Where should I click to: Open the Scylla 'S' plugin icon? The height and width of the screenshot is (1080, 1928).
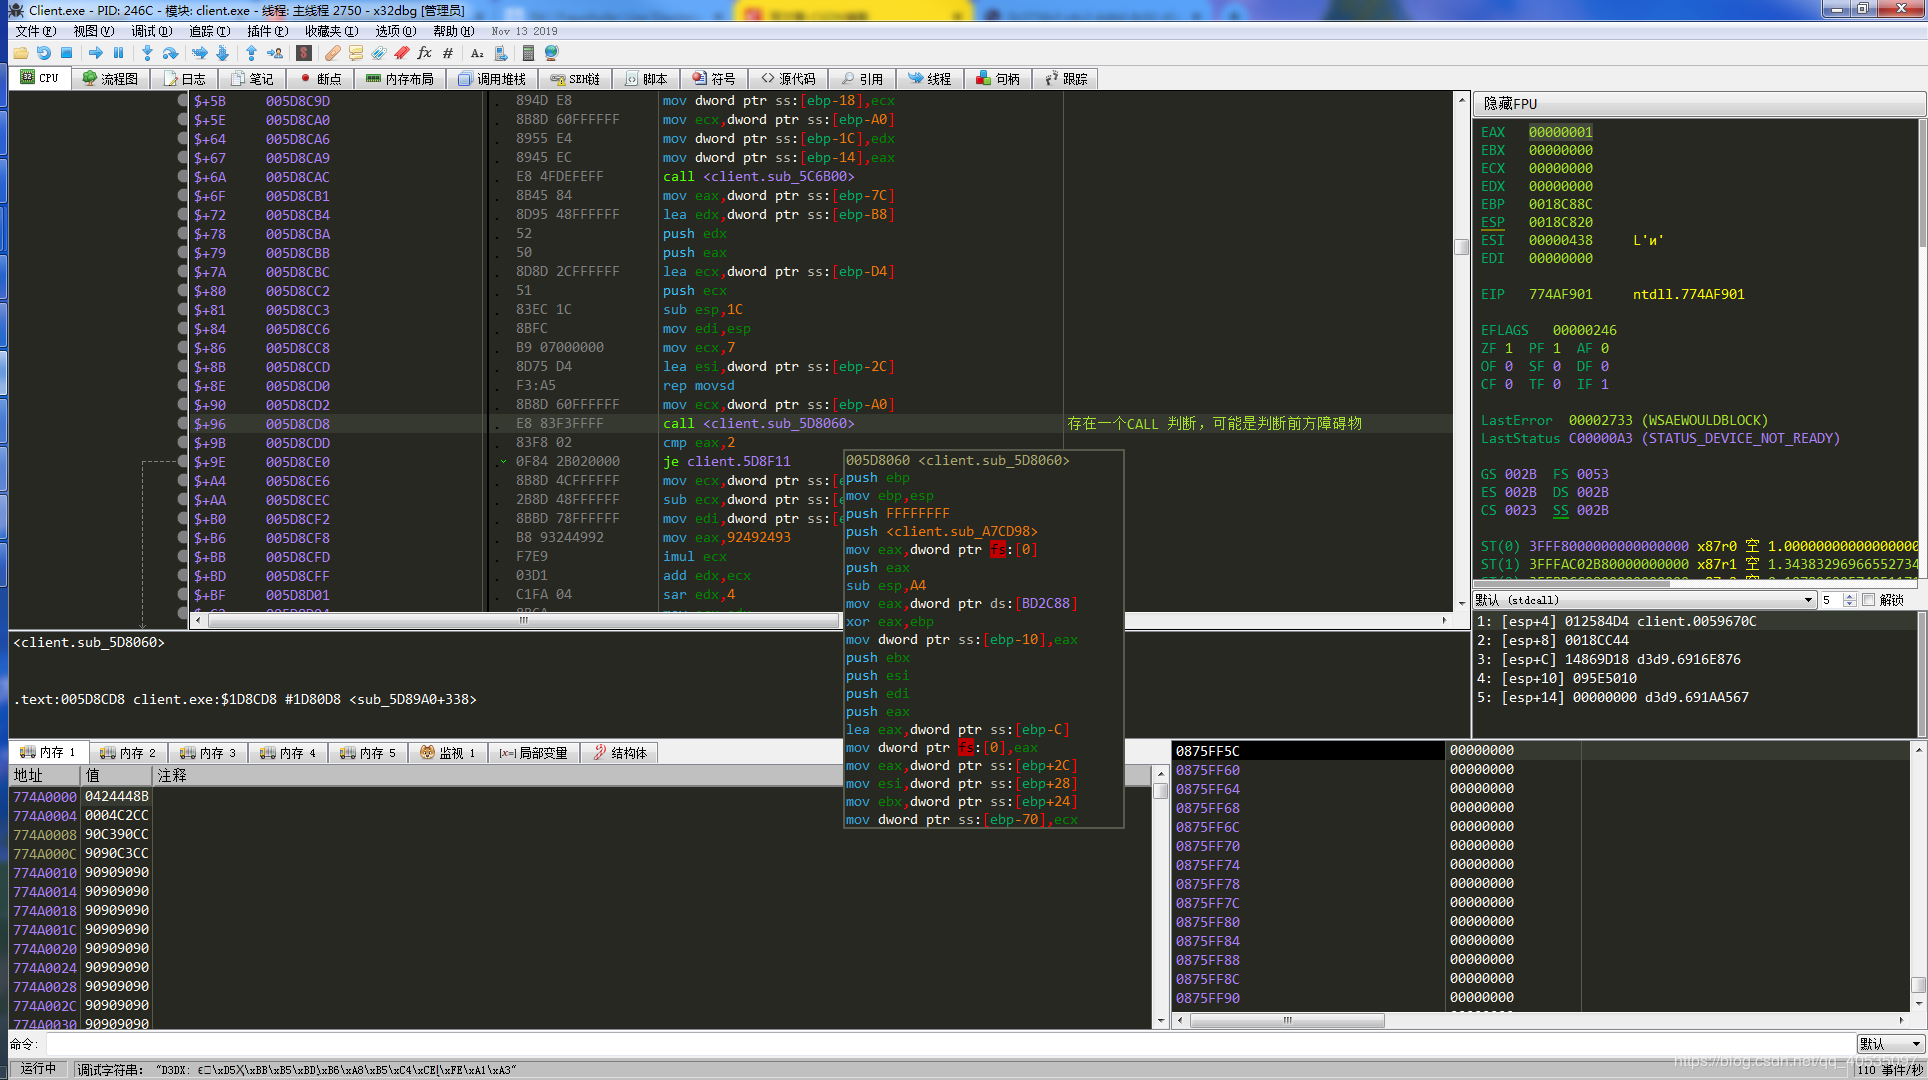[304, 53]
